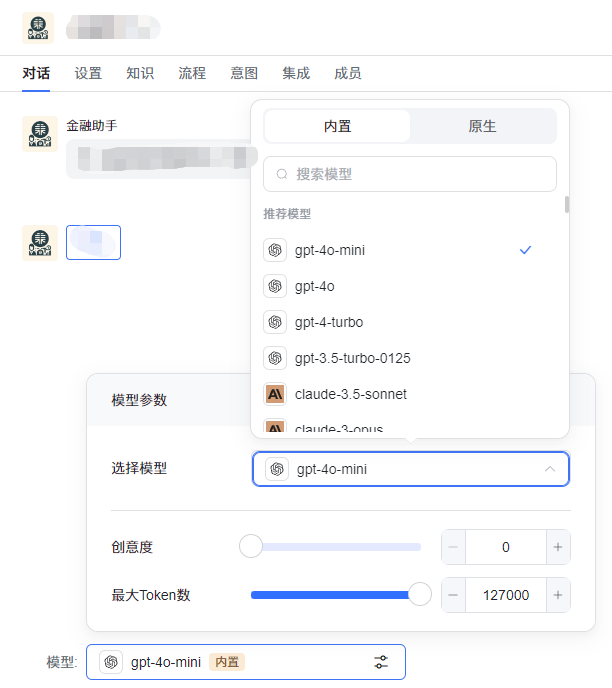
Task: Click the OpenAI icon next to gpt-4o-mini in list
Action: click(275, 250)
